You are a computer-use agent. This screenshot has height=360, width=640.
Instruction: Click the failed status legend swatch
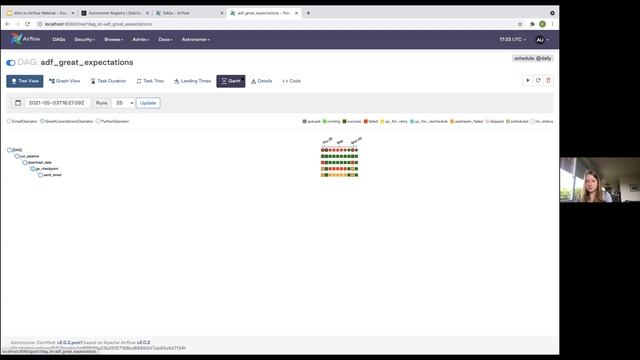(366, 121)
